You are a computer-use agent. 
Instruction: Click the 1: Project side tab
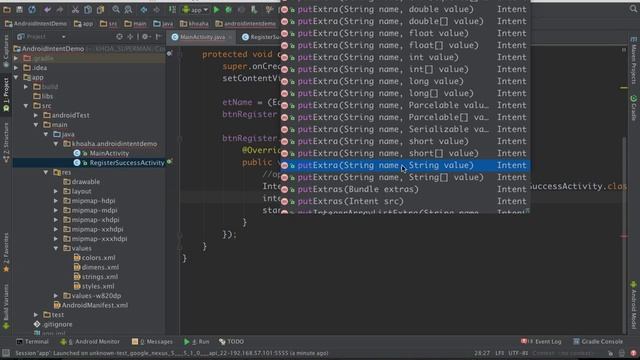pyautogui.click(x=6, y=95)
